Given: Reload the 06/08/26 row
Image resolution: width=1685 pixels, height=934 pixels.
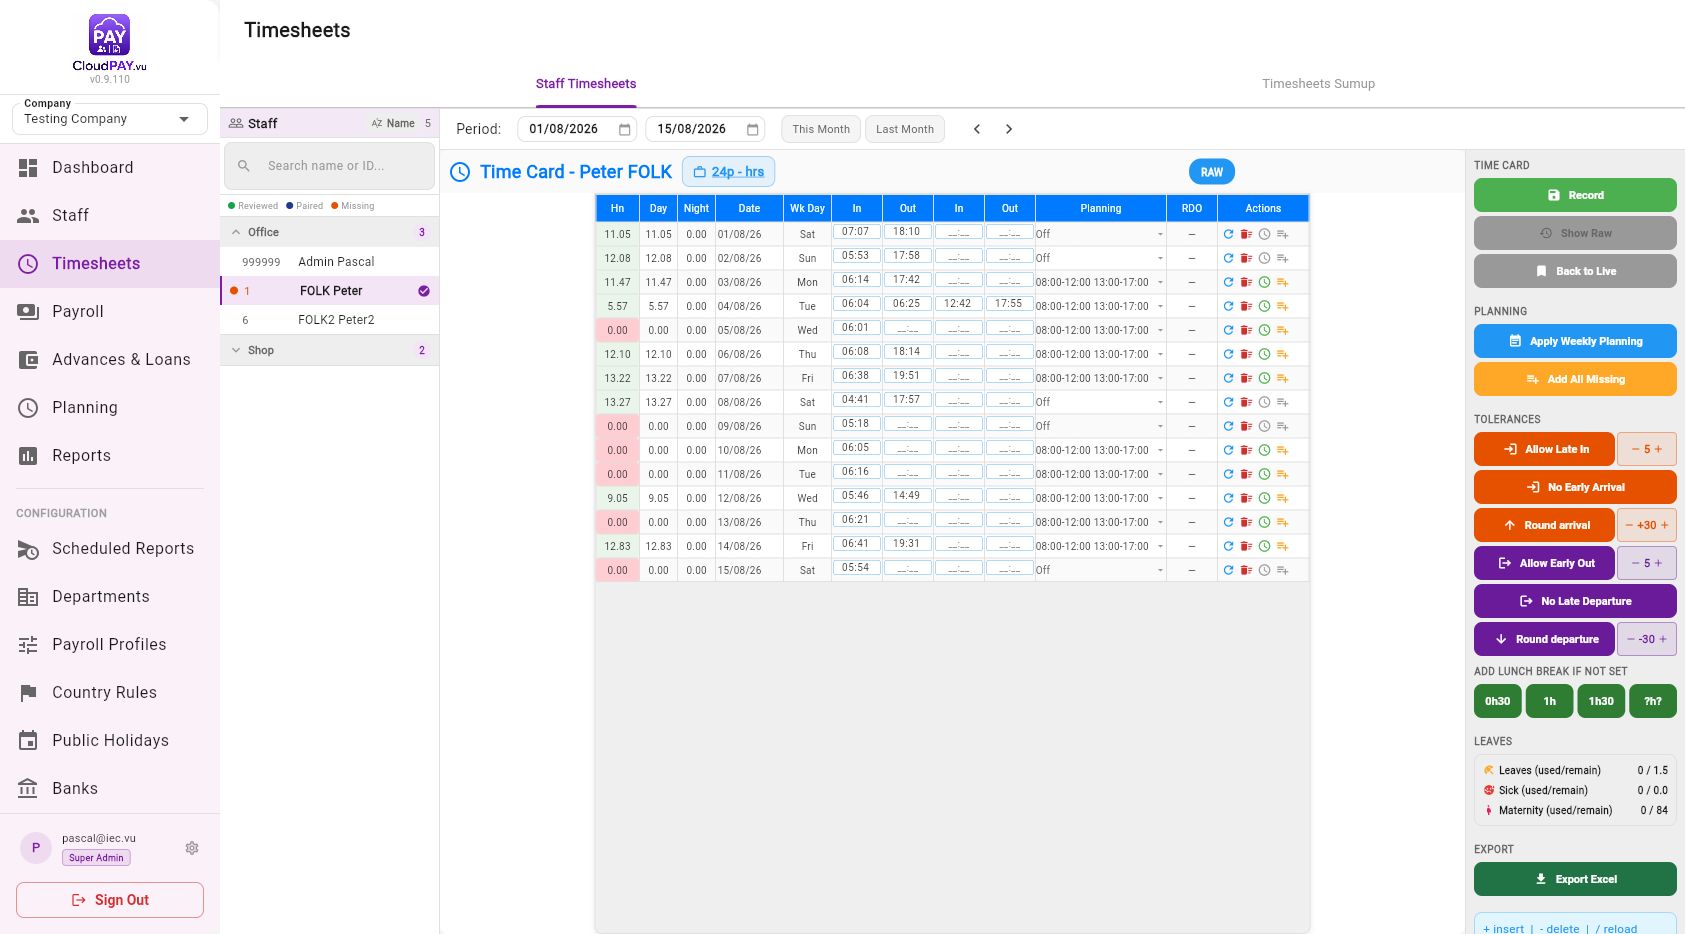Looking at the screenshot, I should [1228, 354].
